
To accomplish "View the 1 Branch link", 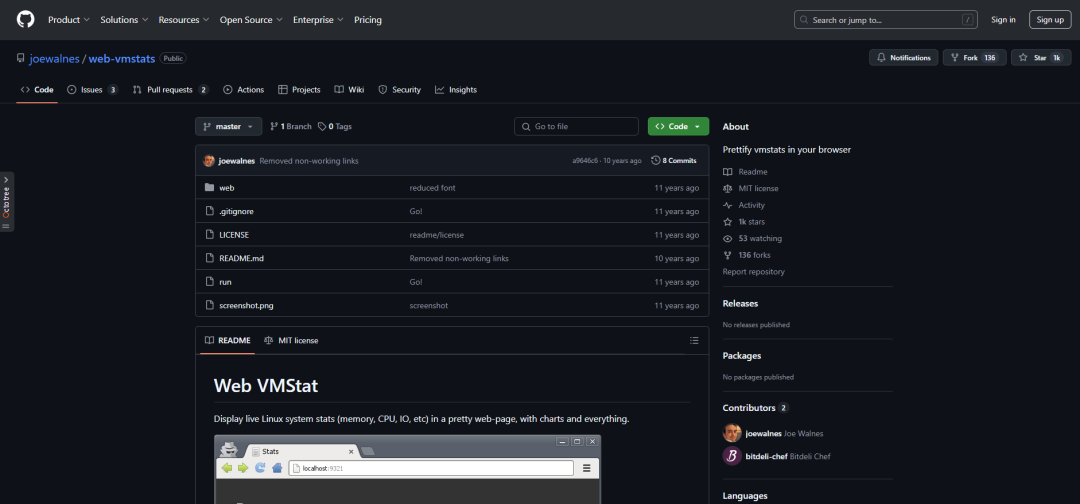I will pos(291,127).
